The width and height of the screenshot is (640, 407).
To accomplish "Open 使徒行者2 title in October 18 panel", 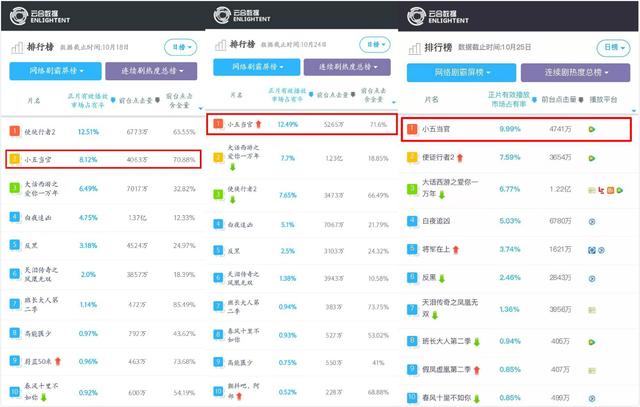I will click(x=40, y=132).
